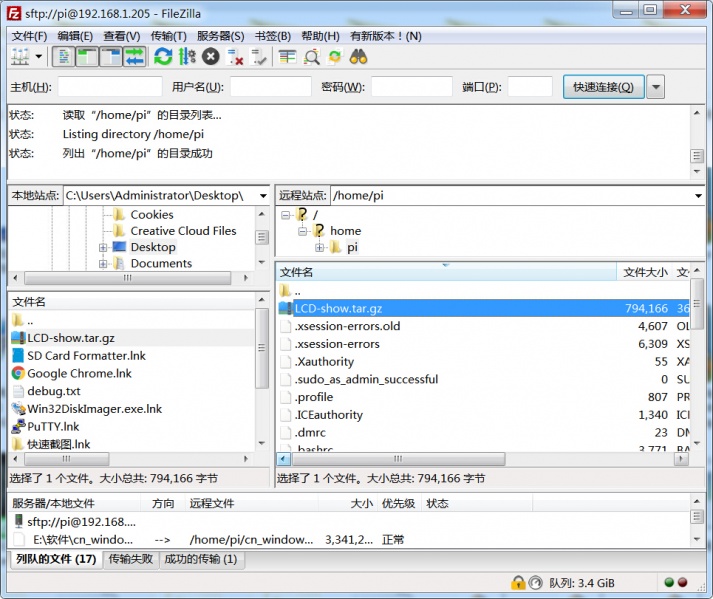Screen dimensions: 713x599
Task: Open the Site Manager icon
Action: coord(19,57)
